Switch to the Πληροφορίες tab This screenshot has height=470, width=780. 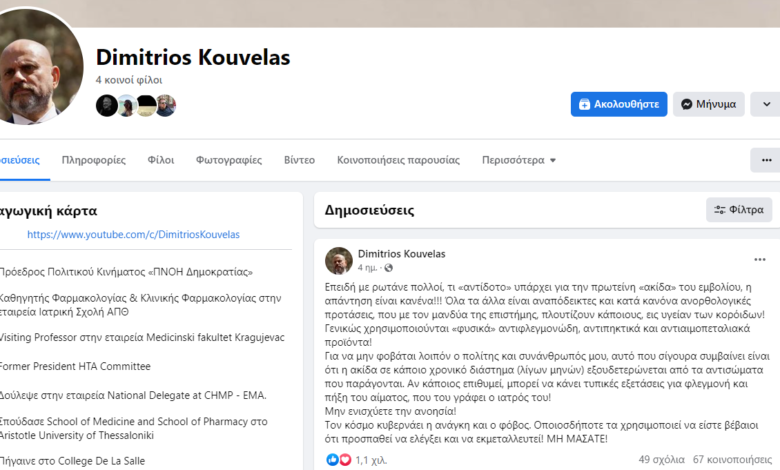point(94,160)
